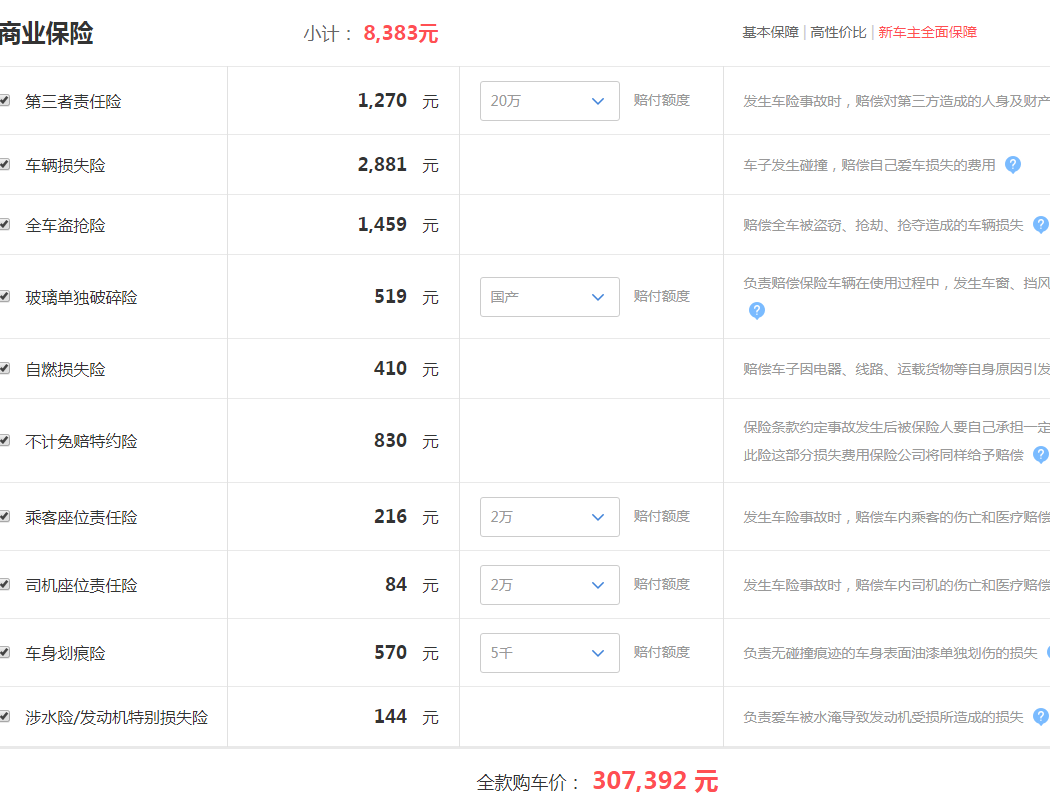Open help icon for 不计免赔特约险 description
The width and height of the screenshot is (1050, 796).
pyautogui.click(x=1041, y=455)
